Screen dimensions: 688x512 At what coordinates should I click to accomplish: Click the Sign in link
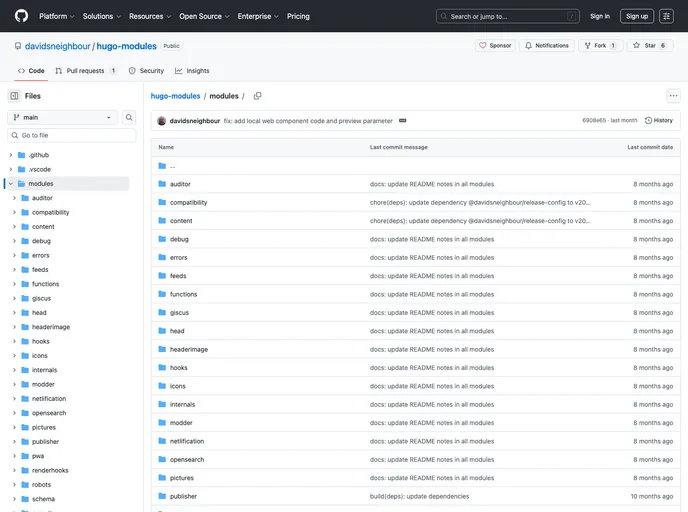tap(600, 16)
